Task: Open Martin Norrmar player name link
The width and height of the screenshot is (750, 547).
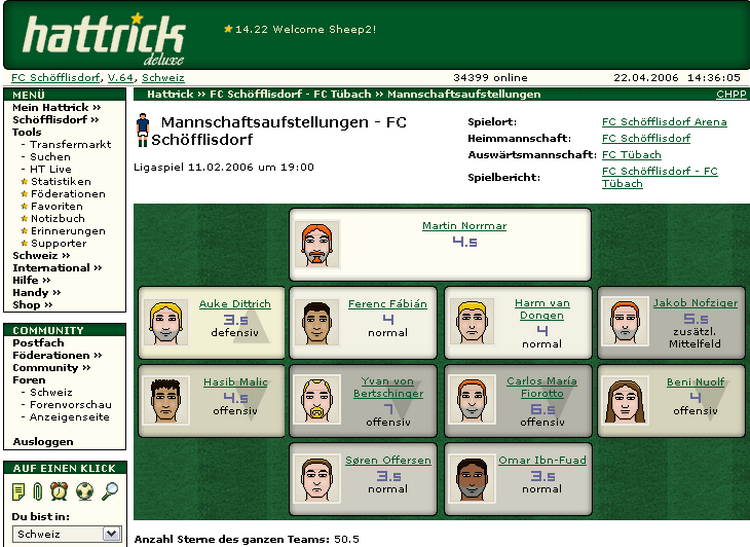Action: pyautogui.click(x=464, y=226)
